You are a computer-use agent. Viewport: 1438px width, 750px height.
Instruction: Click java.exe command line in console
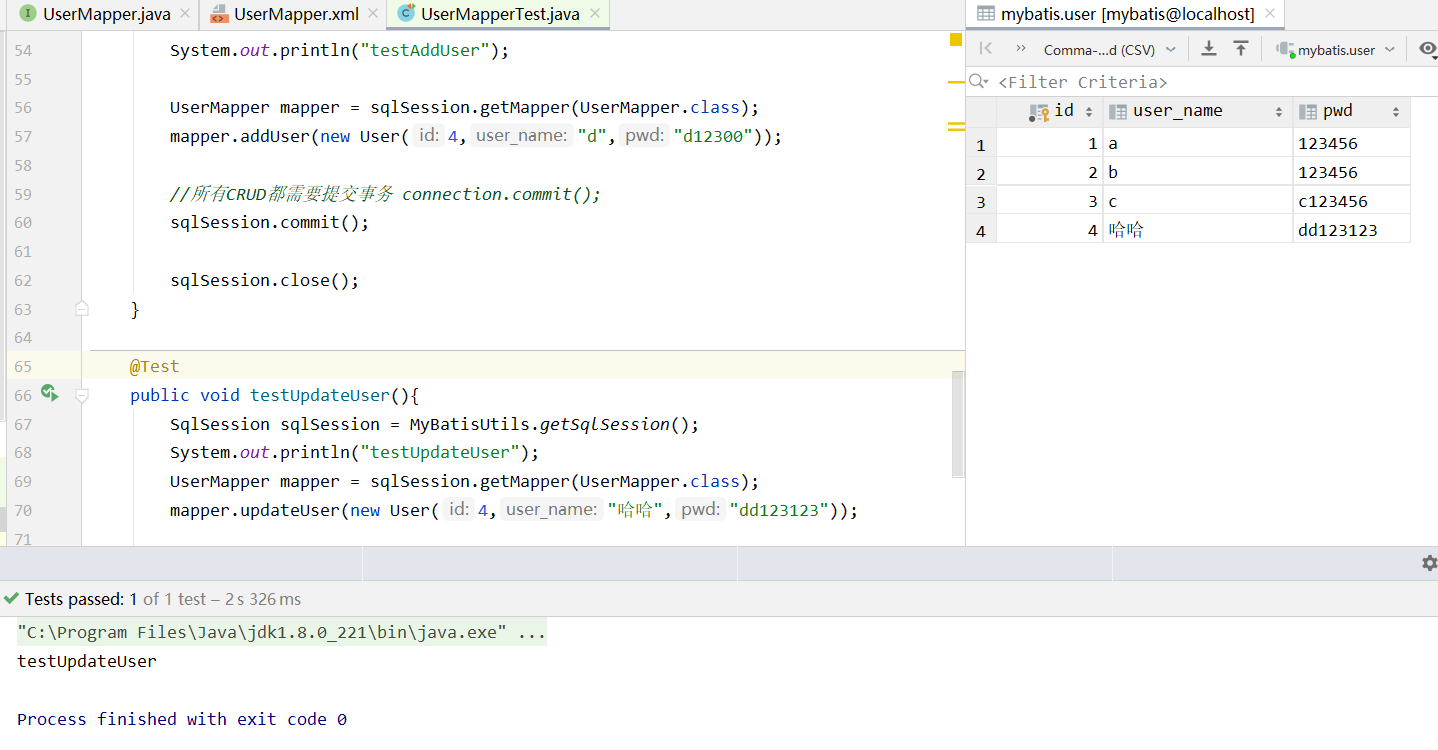tap(281, 633)
